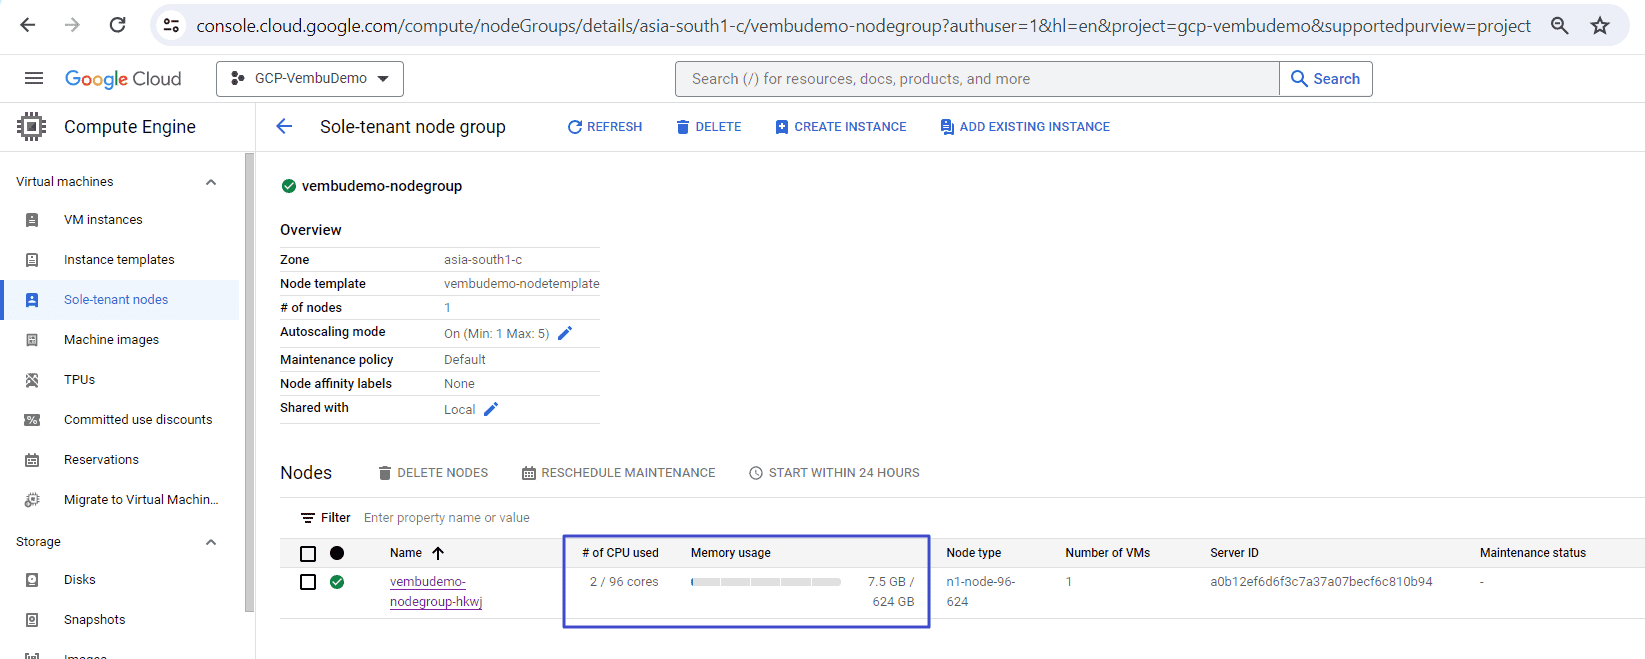Click the Filter icon above nodes table
This screenshot has height=659, width=1645.
[308, 518]
